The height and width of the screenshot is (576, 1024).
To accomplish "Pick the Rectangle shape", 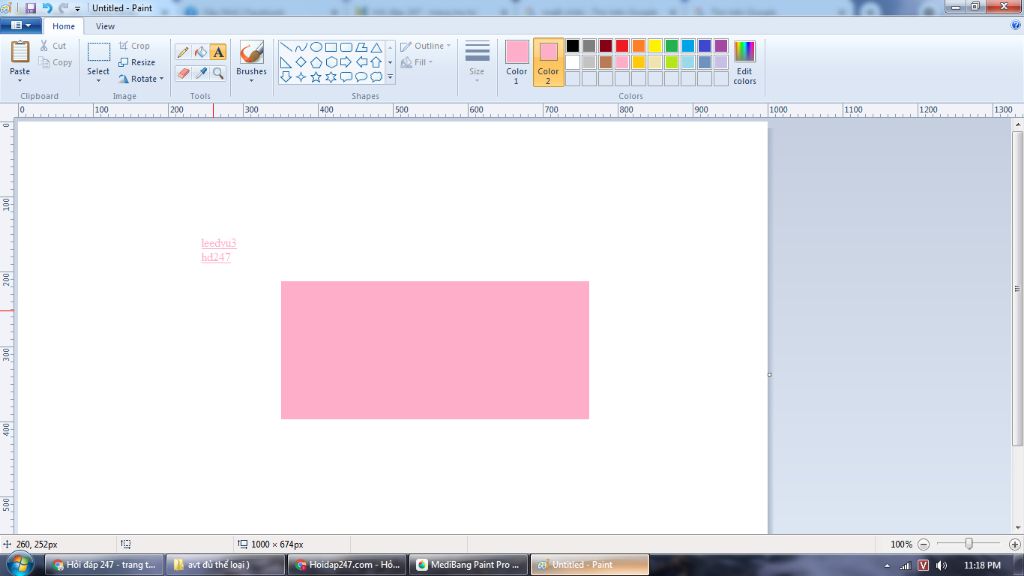I will (330, 48).
